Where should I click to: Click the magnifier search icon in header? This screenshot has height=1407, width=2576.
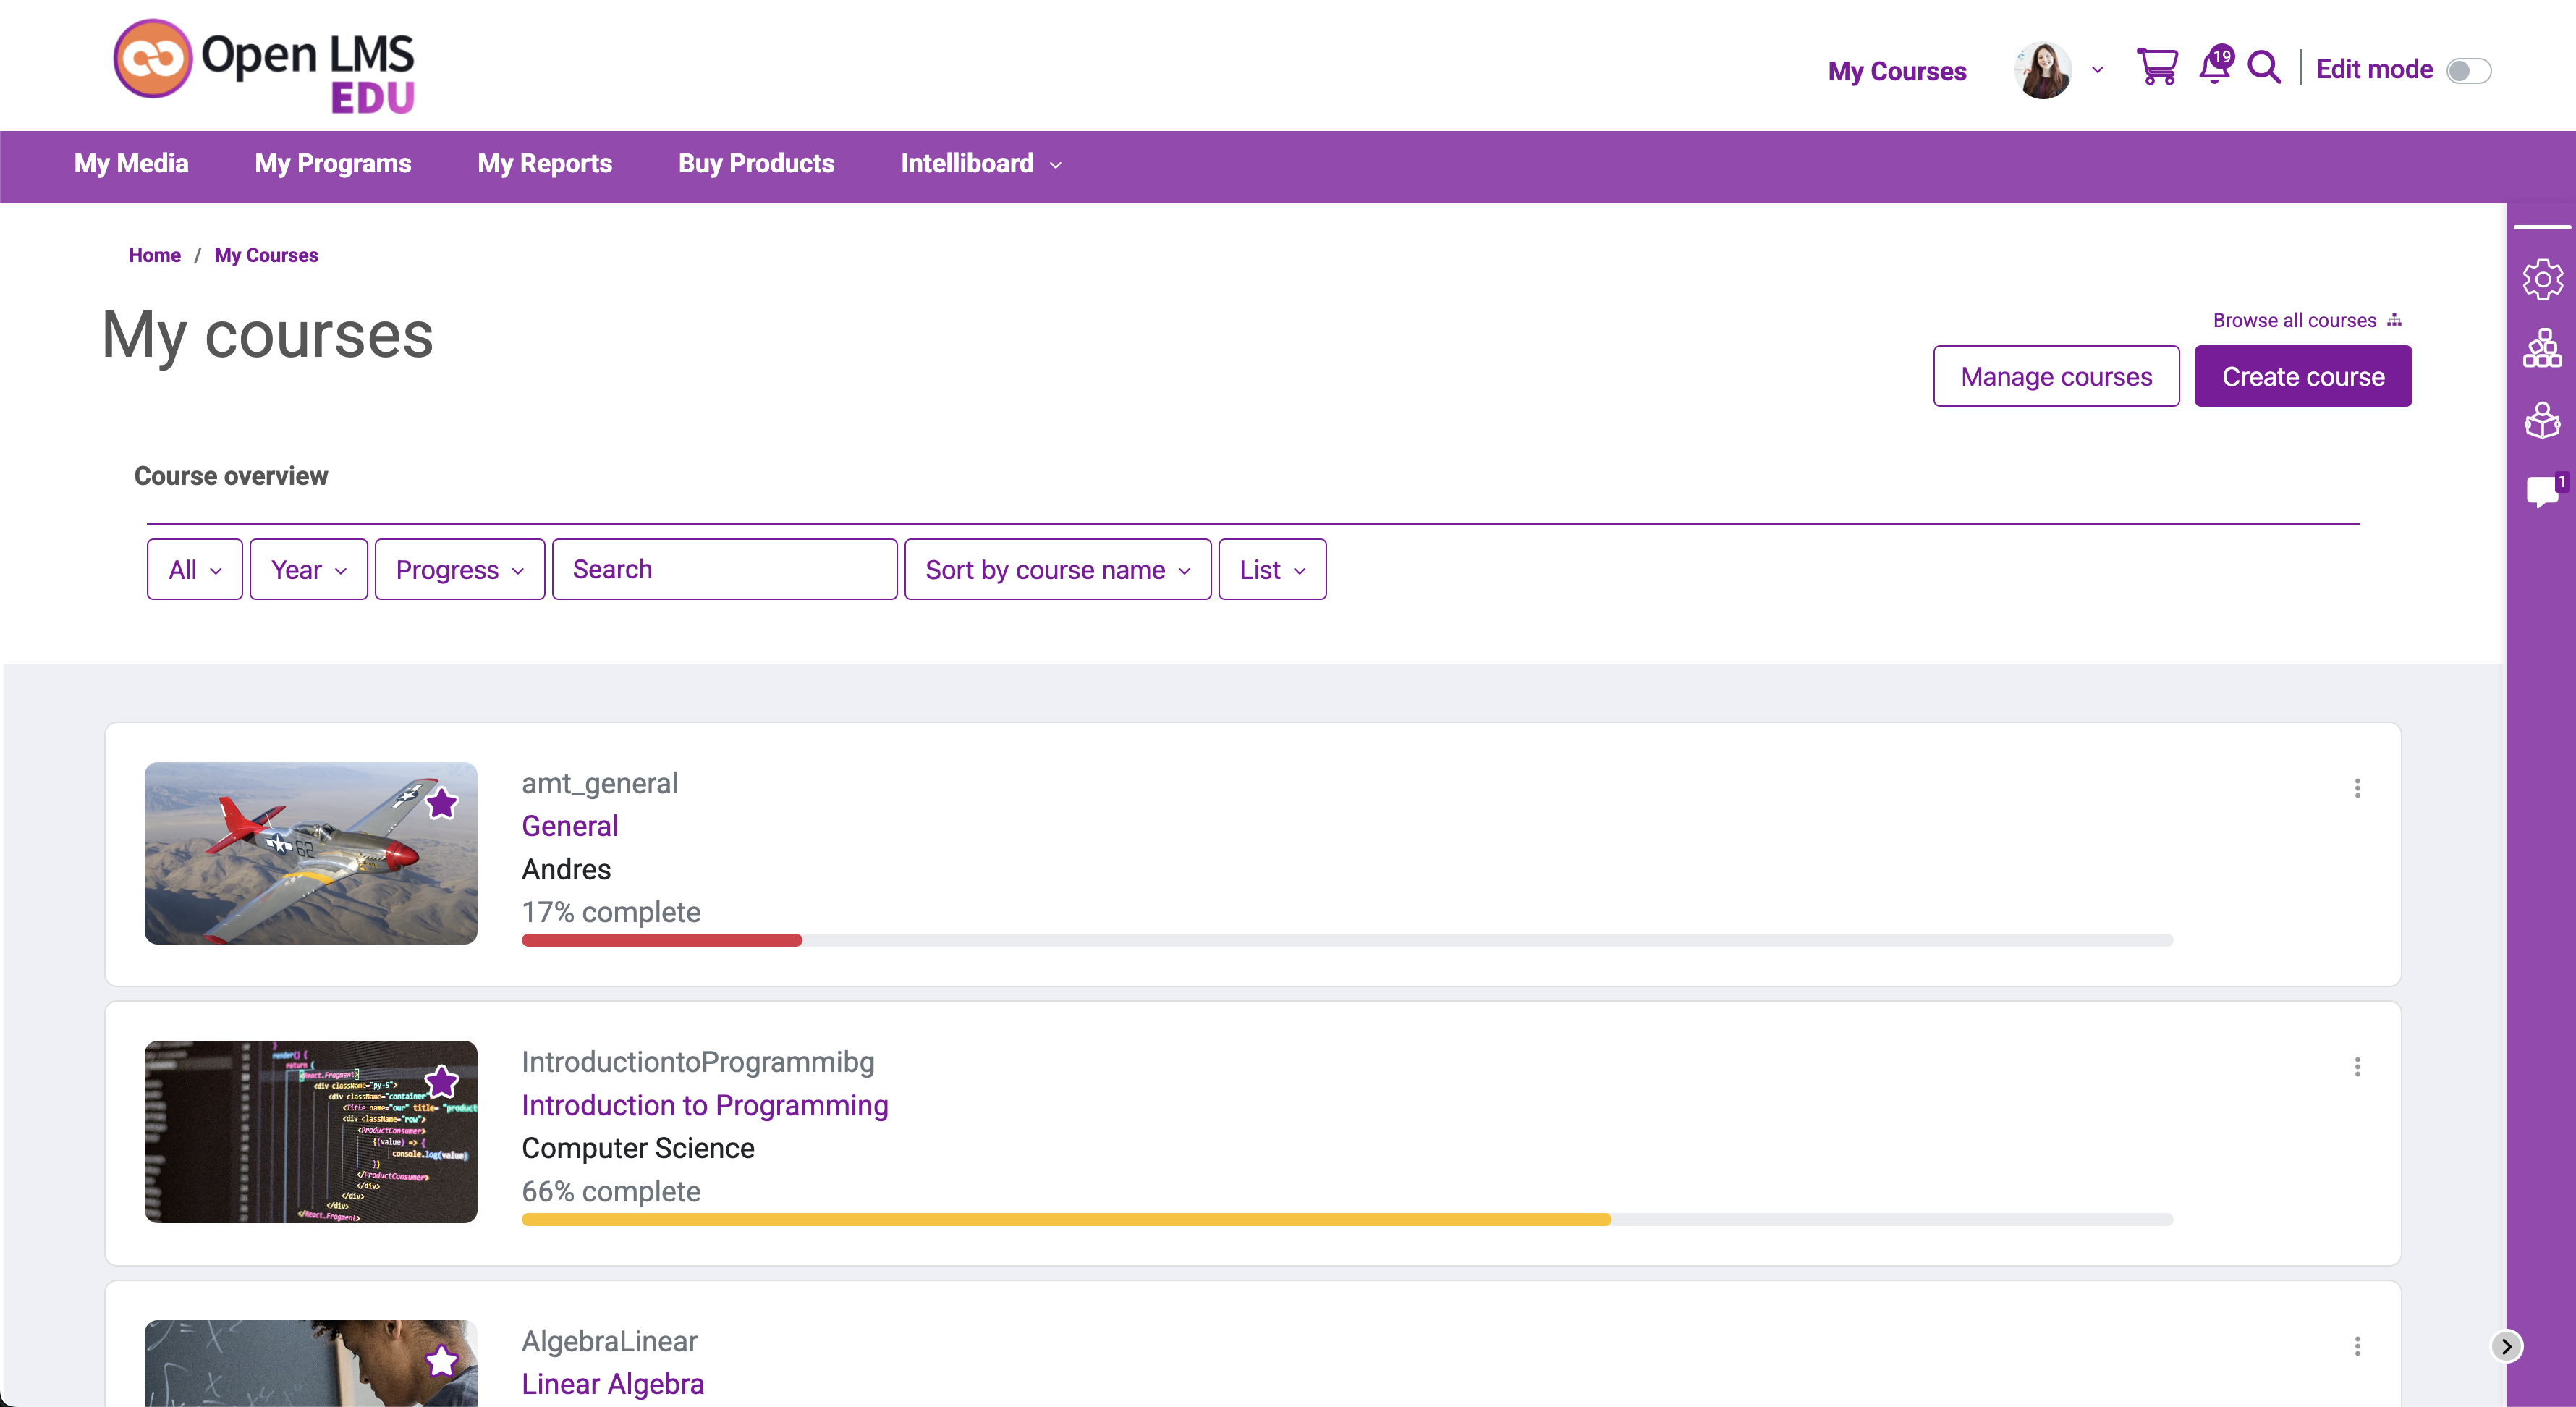pos(2264,68)
